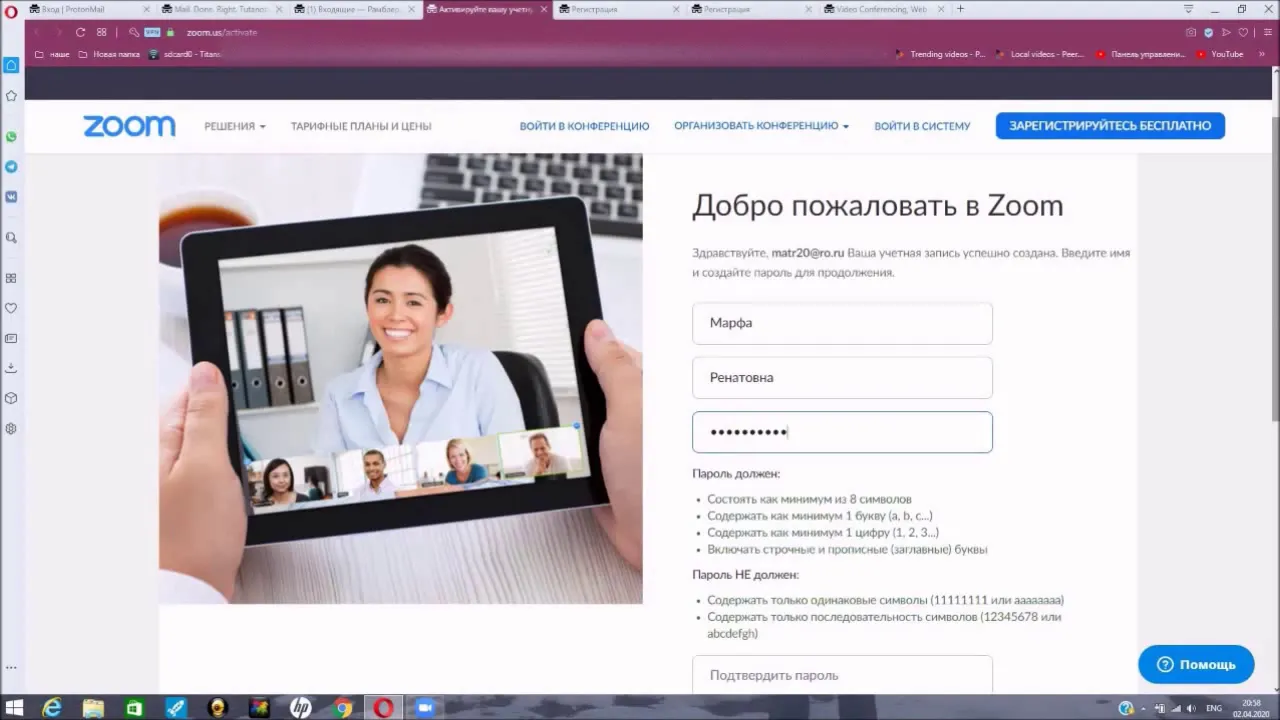Switch to the ProtonMail tab
This screenshot has height=720, width=1280.
coord(90,9)
